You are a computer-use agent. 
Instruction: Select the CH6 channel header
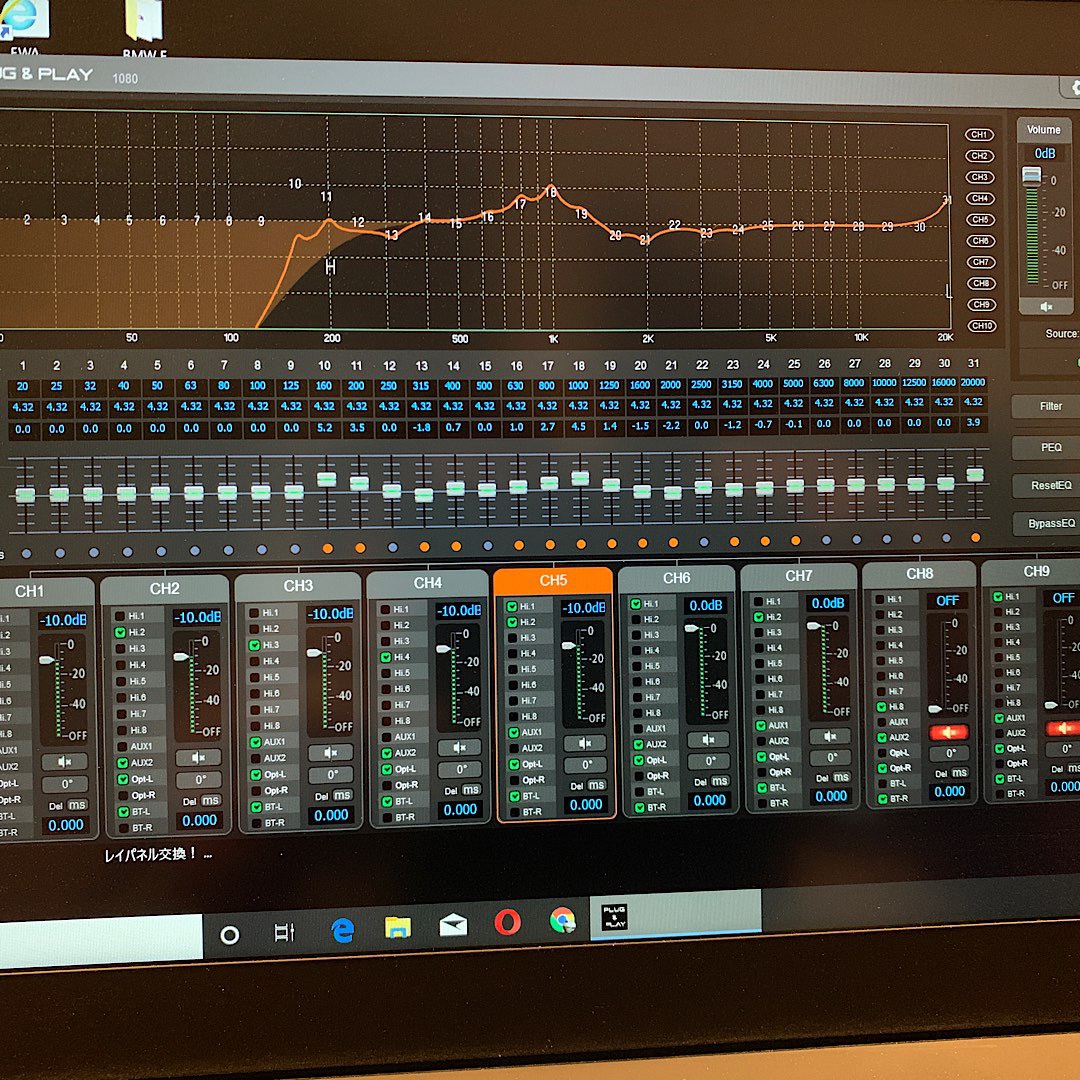coord(676,578)
